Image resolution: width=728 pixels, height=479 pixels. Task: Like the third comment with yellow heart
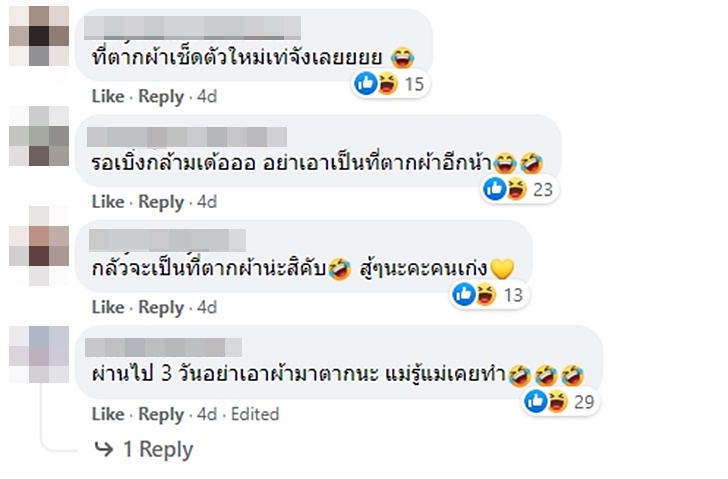pyautogui.click(x=108, y=308)
